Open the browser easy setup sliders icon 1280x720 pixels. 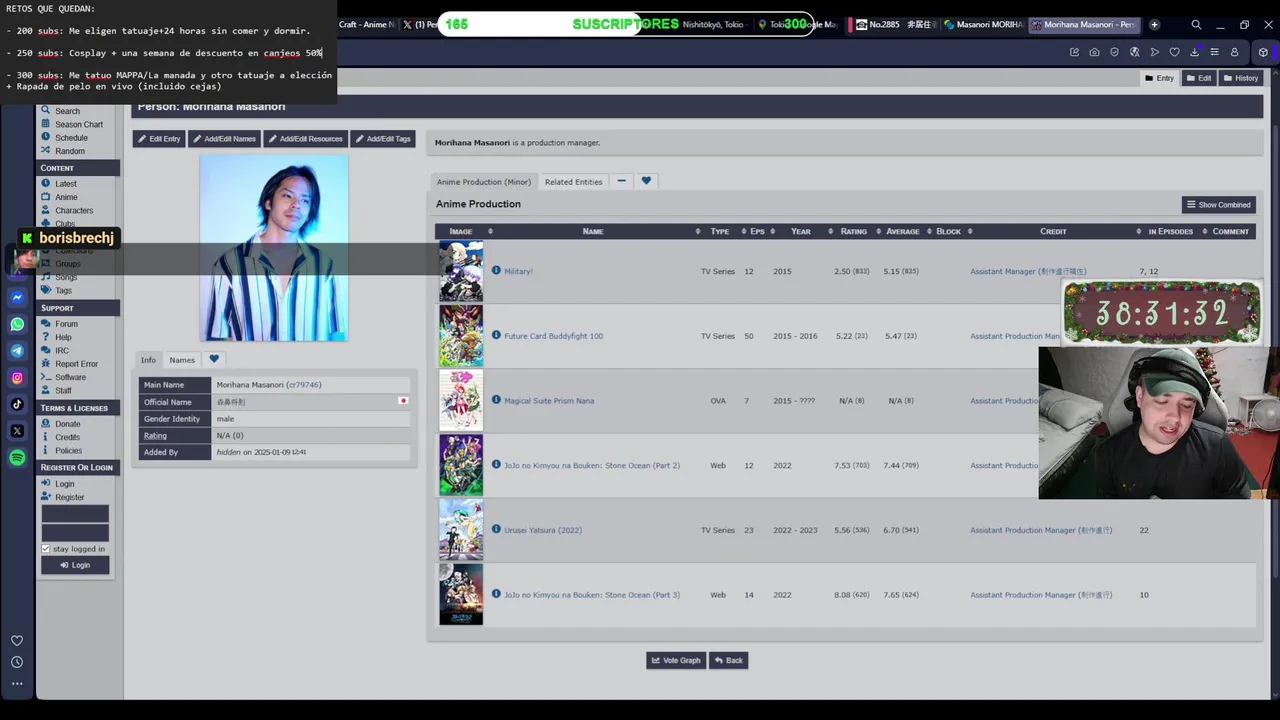(x=1214, y=52)
